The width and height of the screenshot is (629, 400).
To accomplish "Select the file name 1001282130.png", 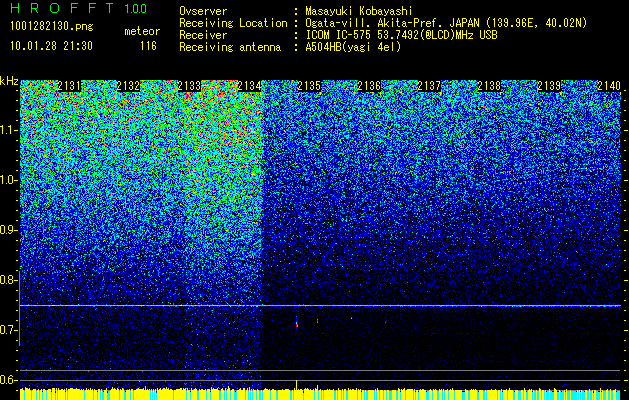I will pyautogui.click(x=52, y=26).
